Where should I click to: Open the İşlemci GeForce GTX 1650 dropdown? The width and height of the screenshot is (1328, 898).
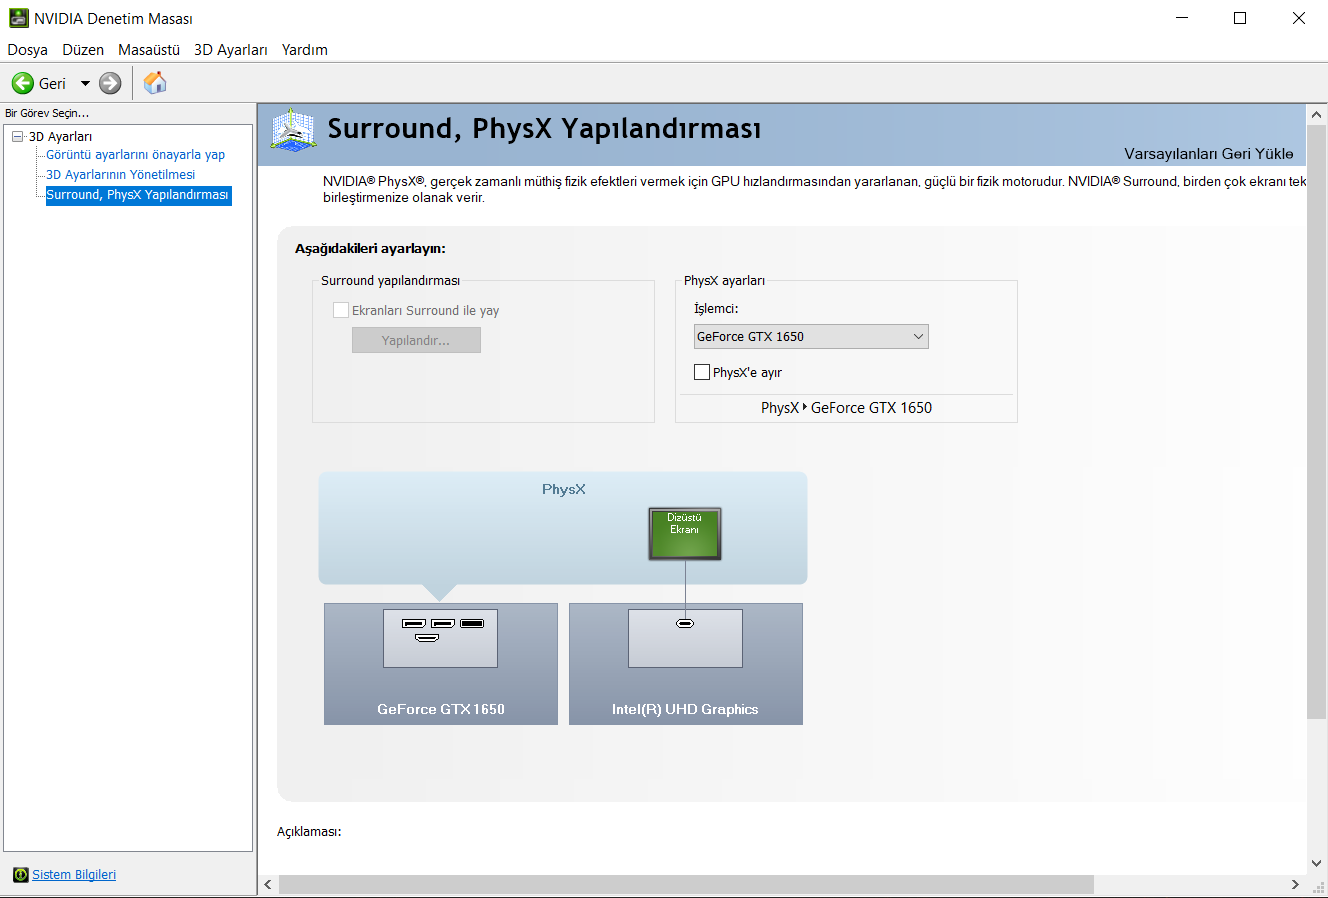(x=811, y=337)
